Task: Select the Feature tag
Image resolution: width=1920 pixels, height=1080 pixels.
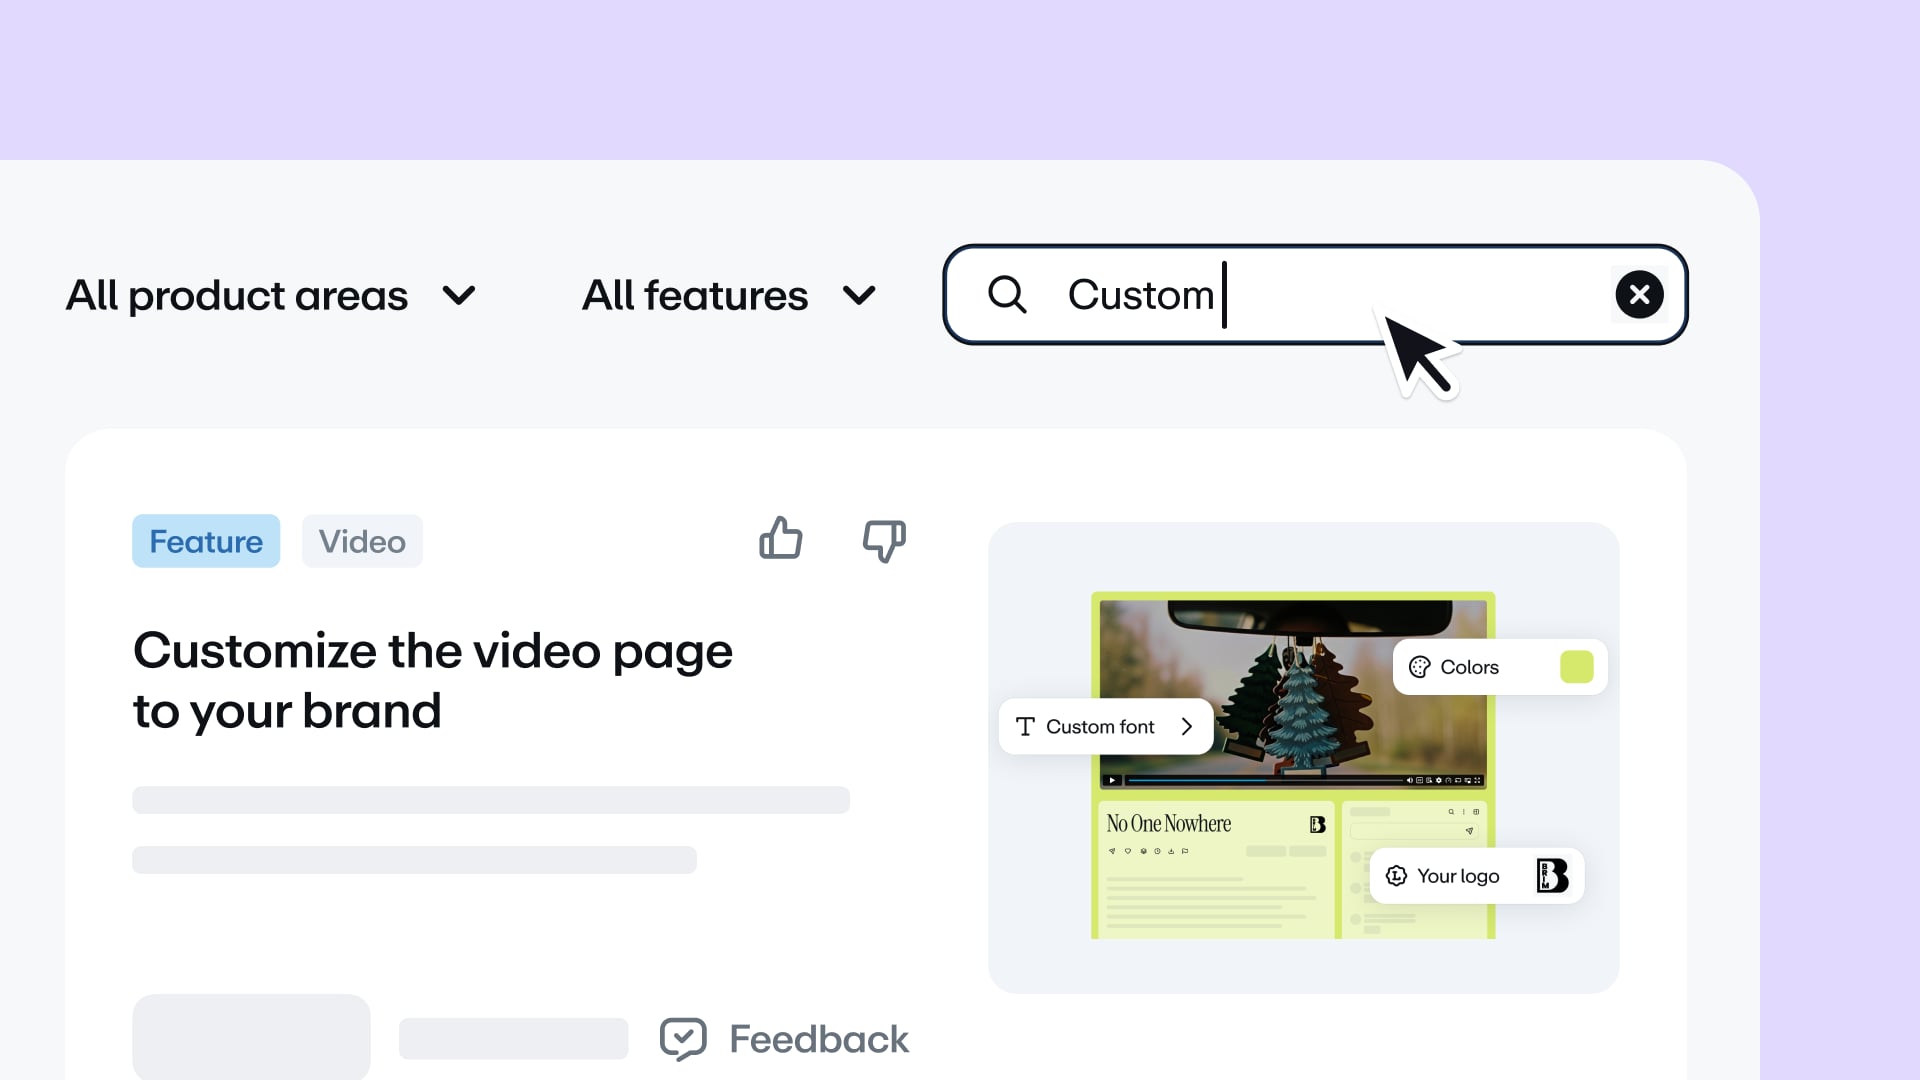Action: (x=206, y=541)
